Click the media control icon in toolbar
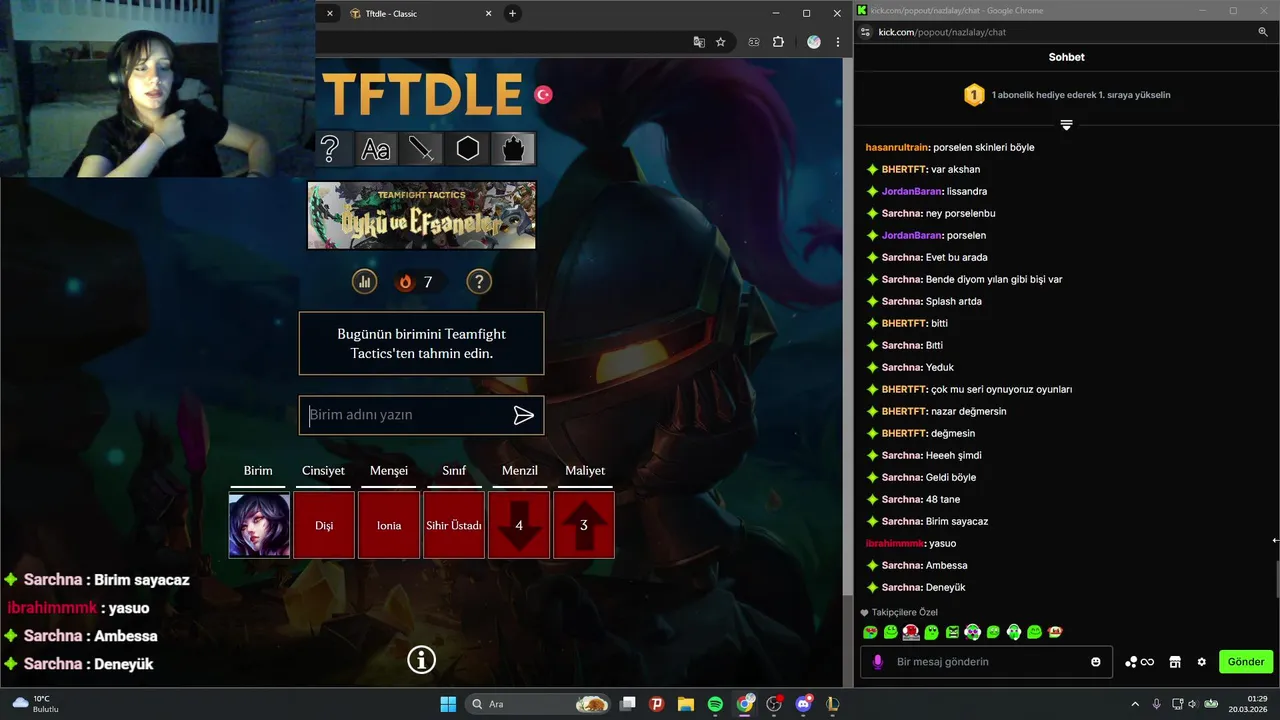The height and width of the screenshot is (720, 1280). coord(754,42)
